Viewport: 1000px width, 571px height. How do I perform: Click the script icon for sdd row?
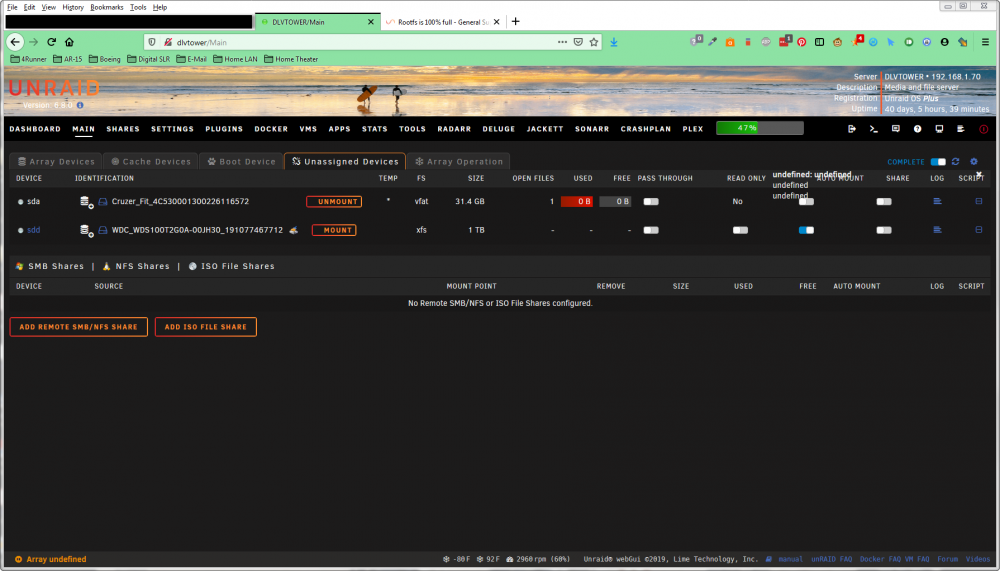[x=978, y=230]
